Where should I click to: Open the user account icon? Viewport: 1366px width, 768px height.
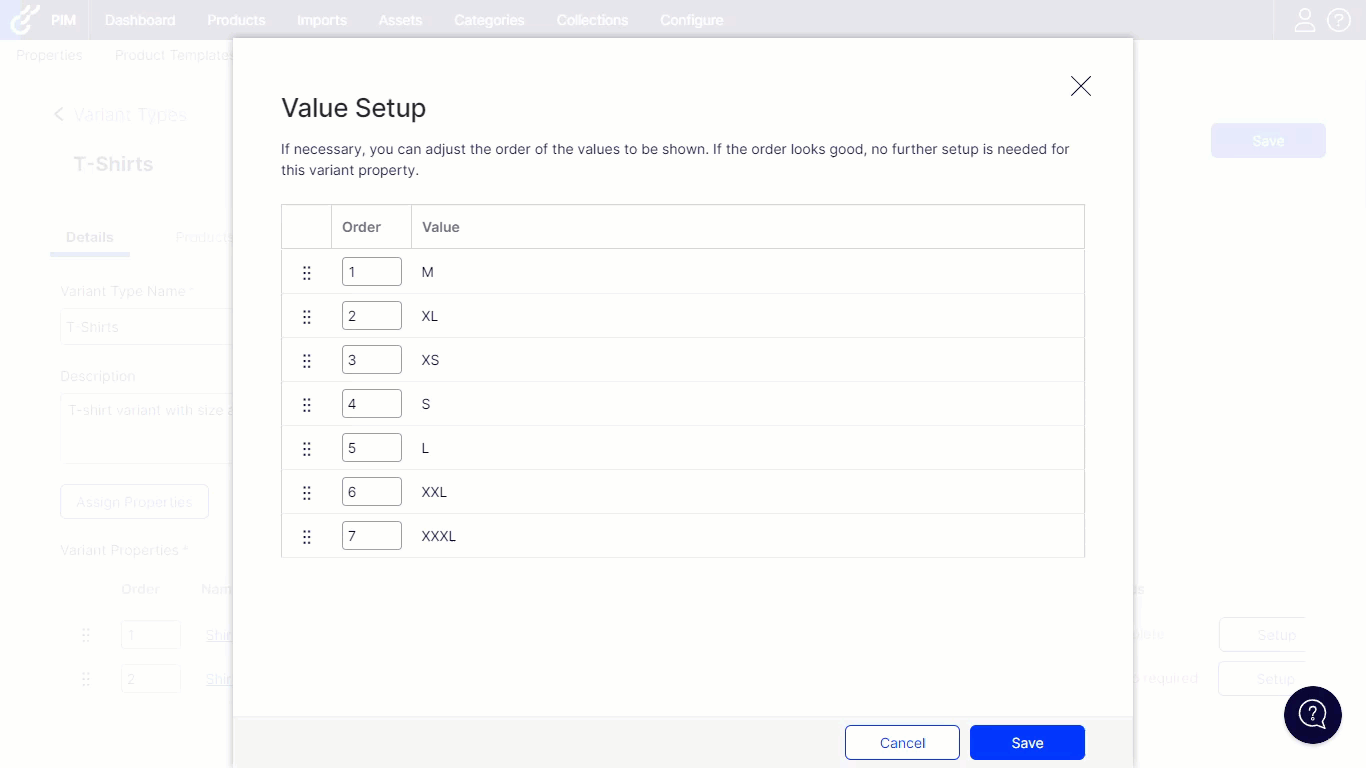(x=1304, y=20)
